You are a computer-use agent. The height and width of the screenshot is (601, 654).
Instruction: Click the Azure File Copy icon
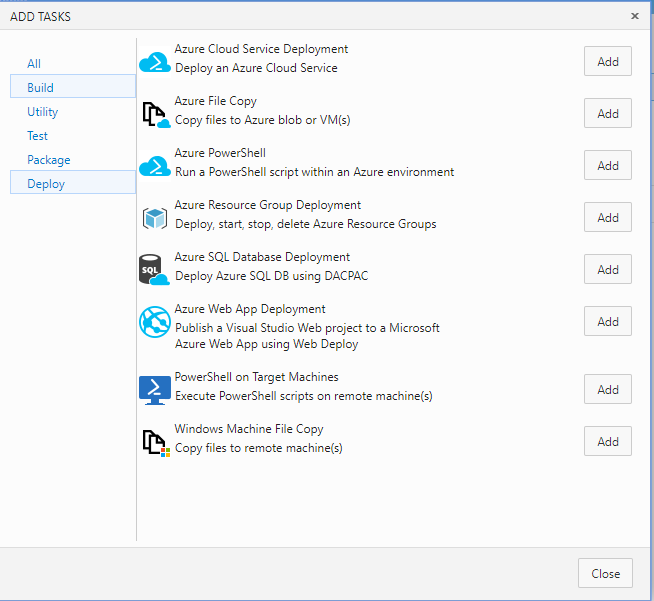[x=155, y=114]
